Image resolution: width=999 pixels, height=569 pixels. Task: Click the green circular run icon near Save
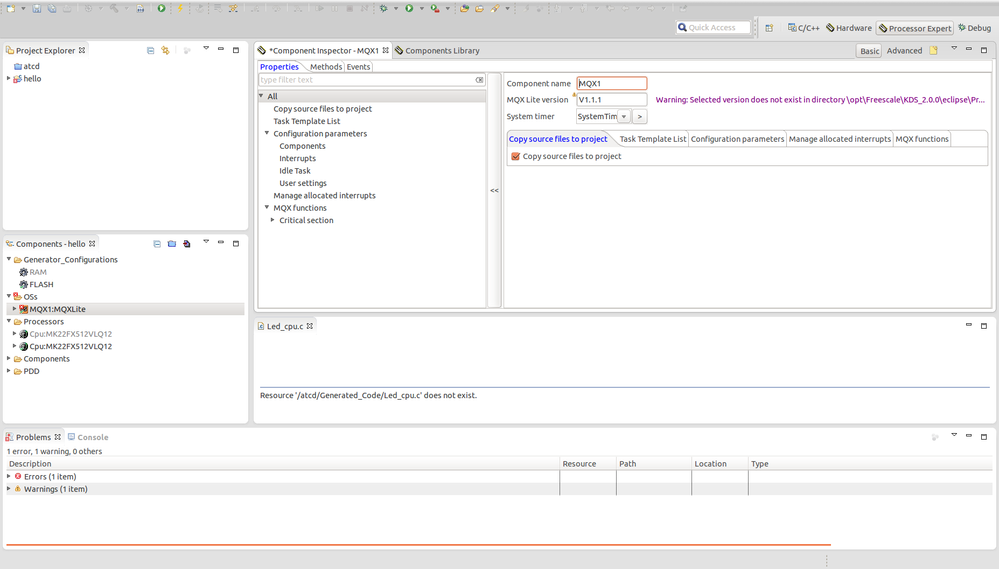tap(161, 8)
